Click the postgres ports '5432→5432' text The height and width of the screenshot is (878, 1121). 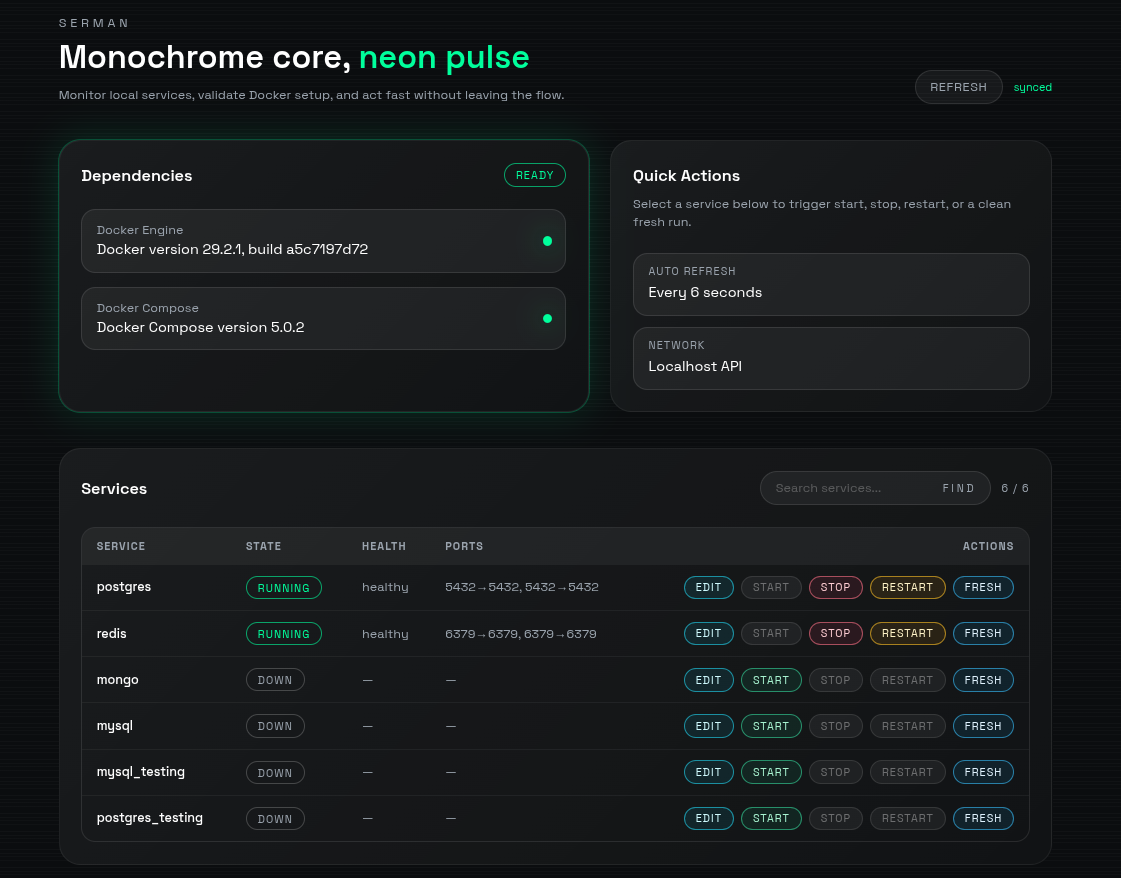pyautogui.click(x=522, y=587)
